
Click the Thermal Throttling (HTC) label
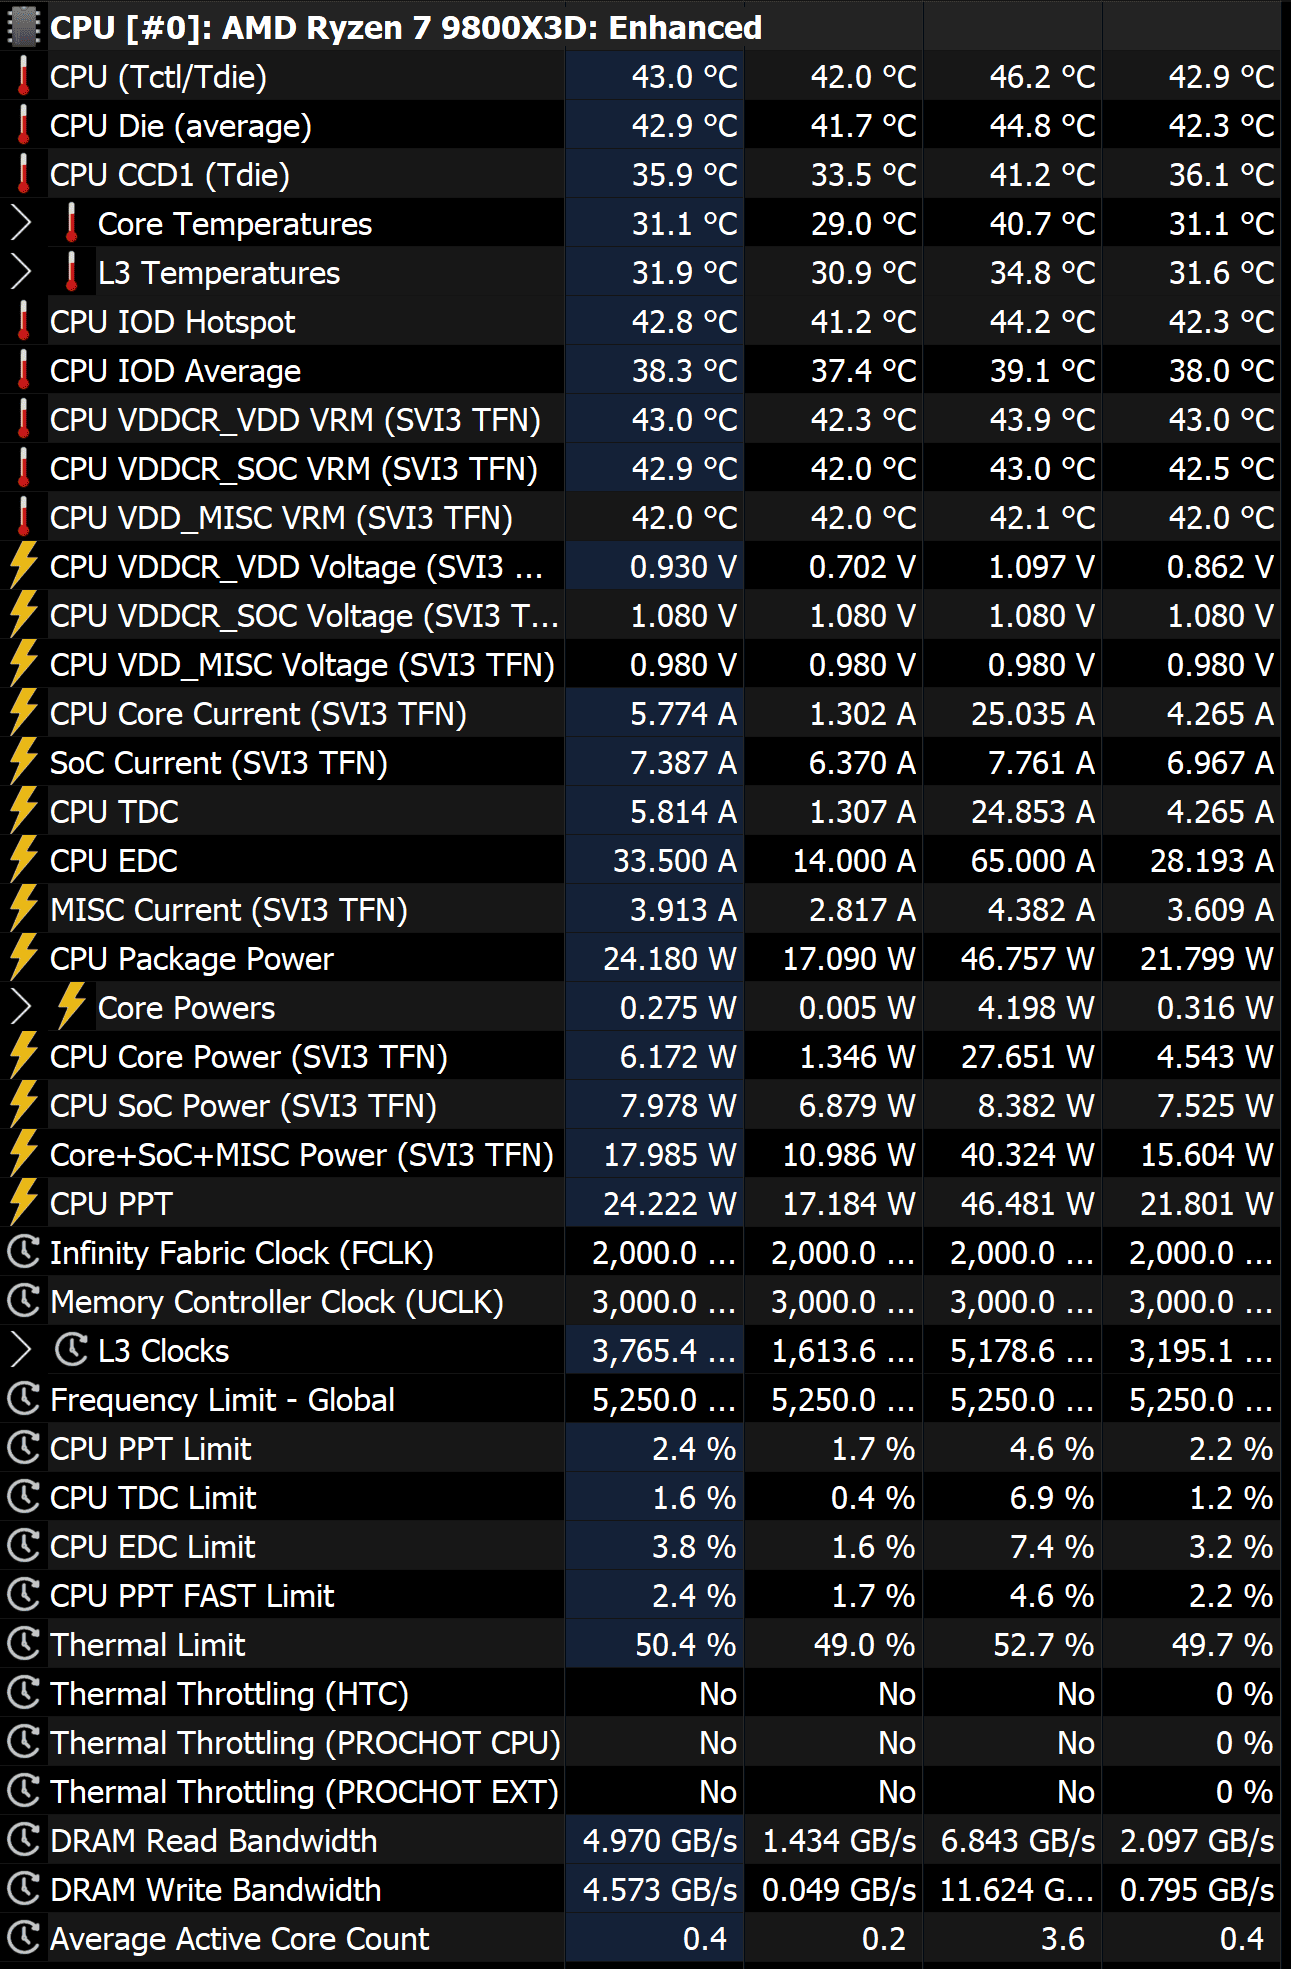pyautogui.click(x=229, y=1694)
